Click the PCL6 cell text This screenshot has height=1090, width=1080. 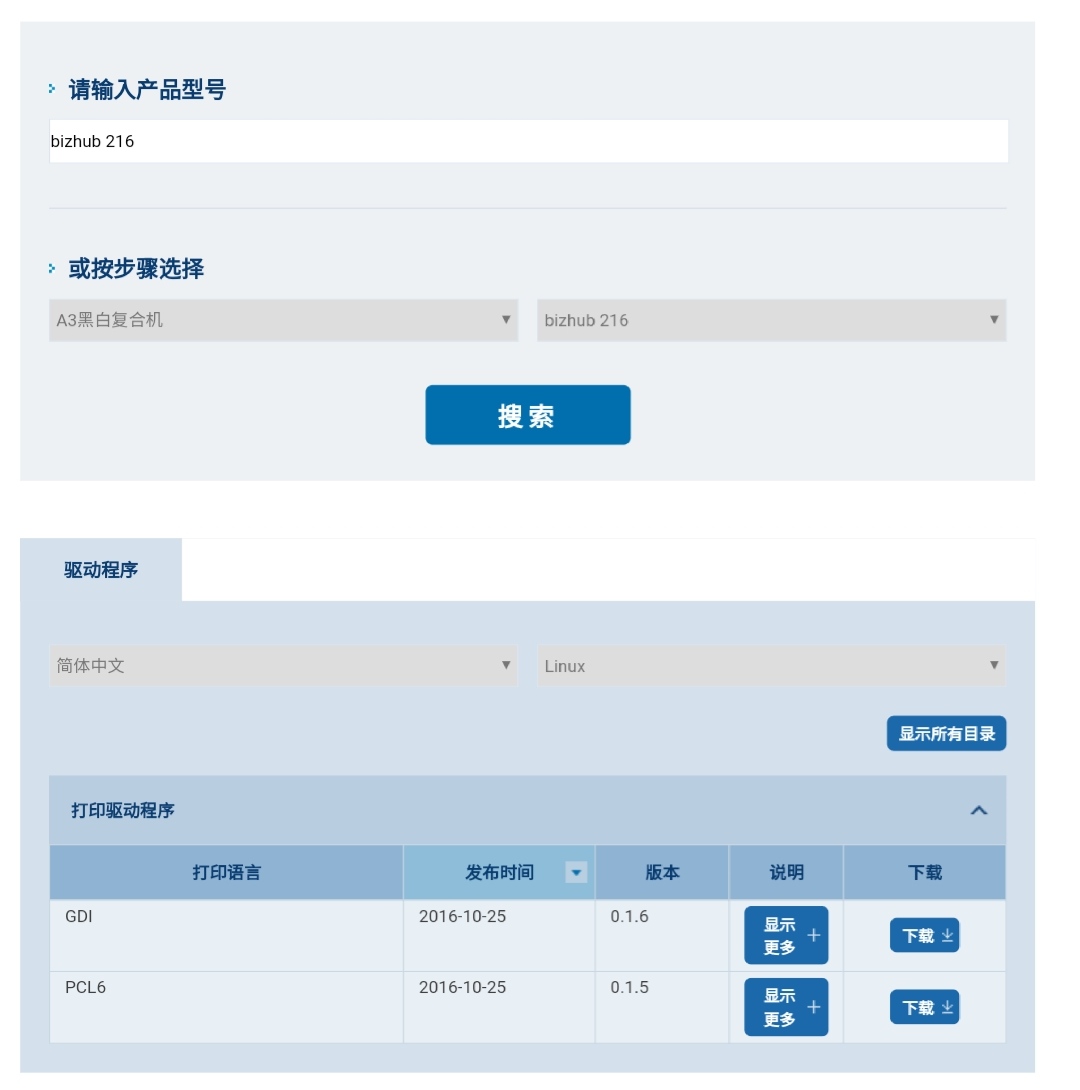tap(85, 987)
